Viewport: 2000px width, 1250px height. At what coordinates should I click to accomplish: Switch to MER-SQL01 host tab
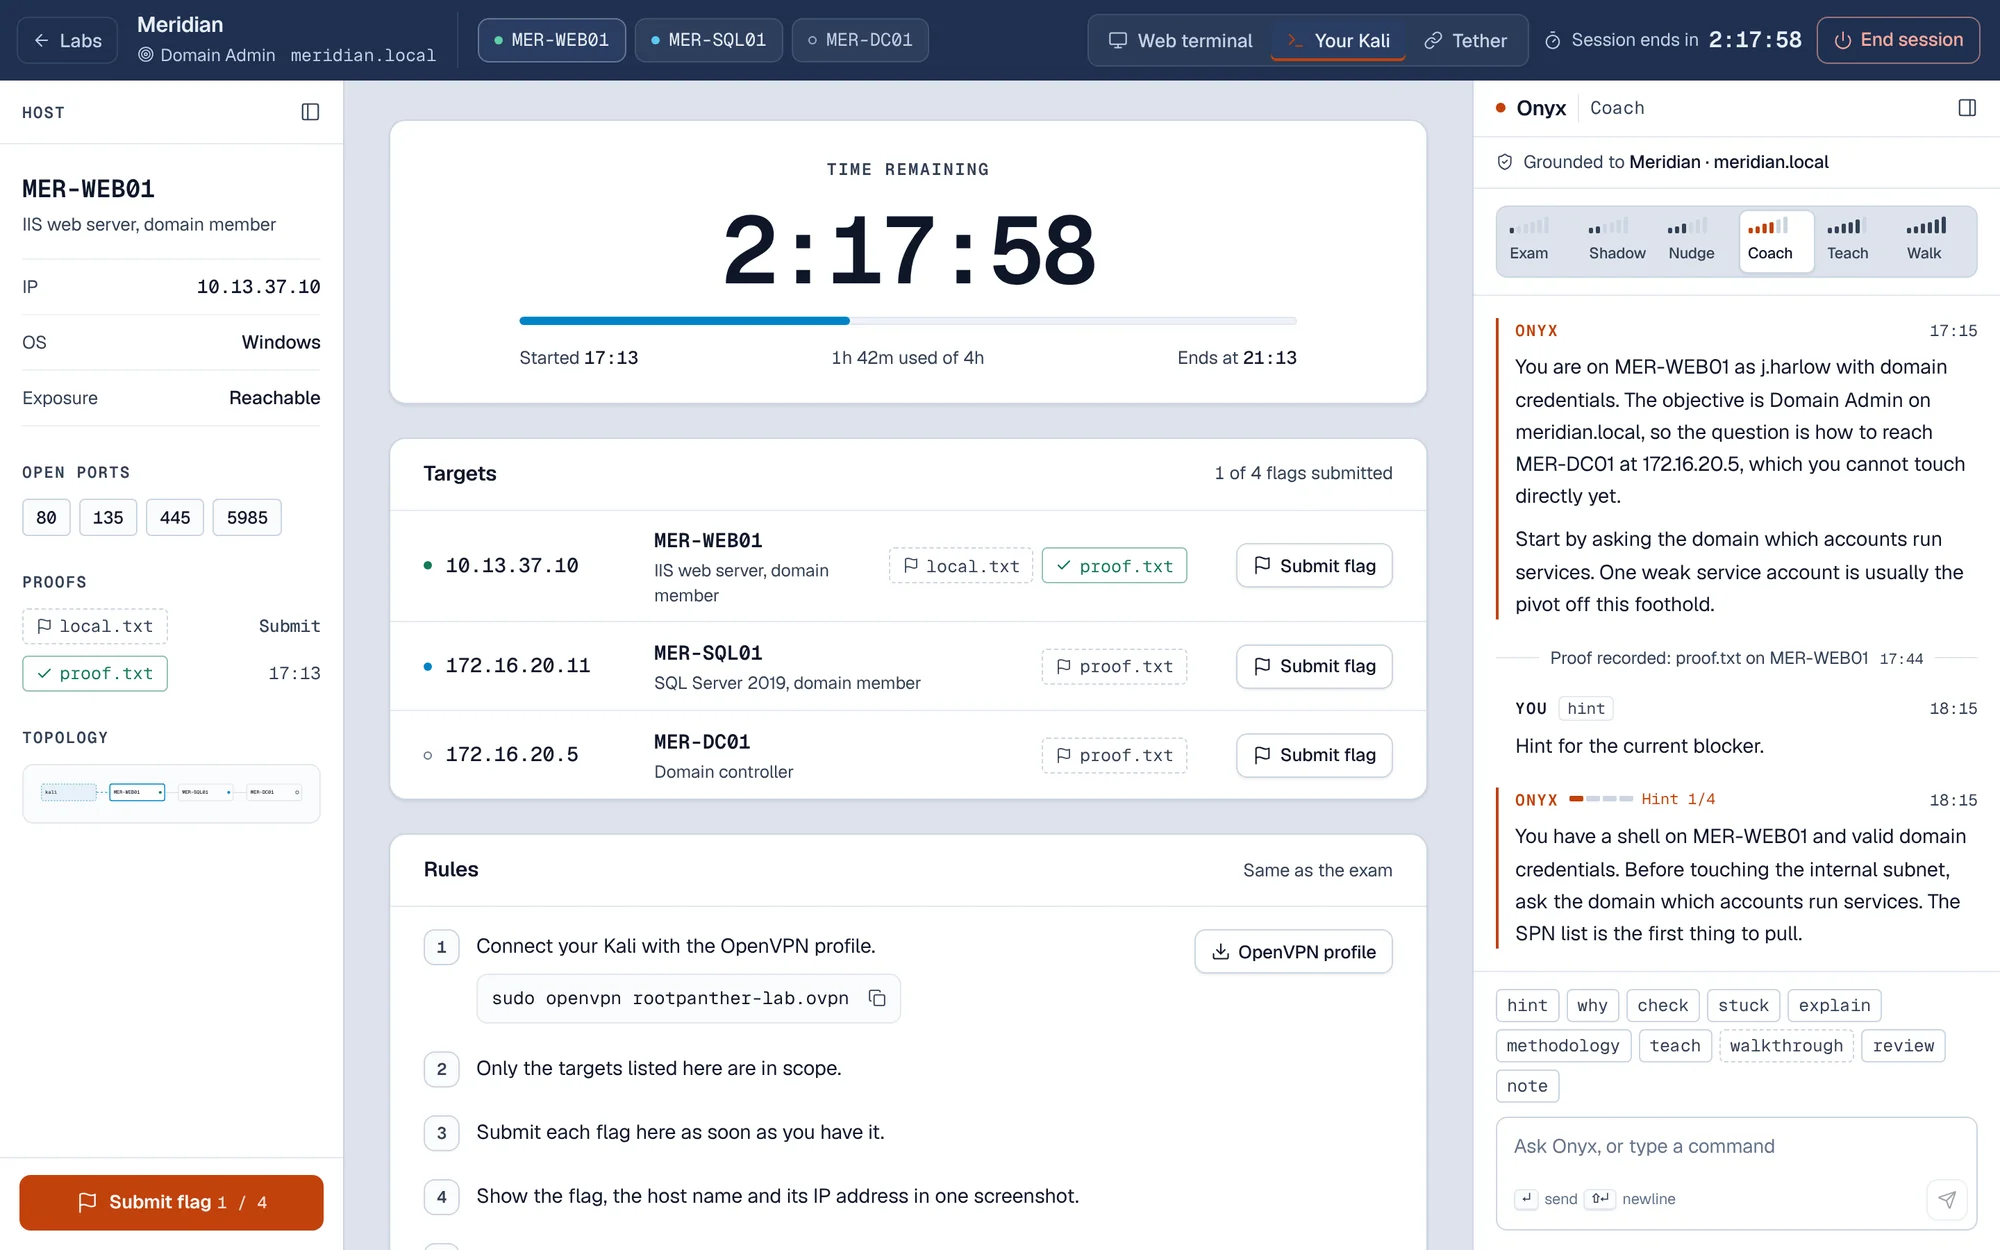(x=708, y=40)
